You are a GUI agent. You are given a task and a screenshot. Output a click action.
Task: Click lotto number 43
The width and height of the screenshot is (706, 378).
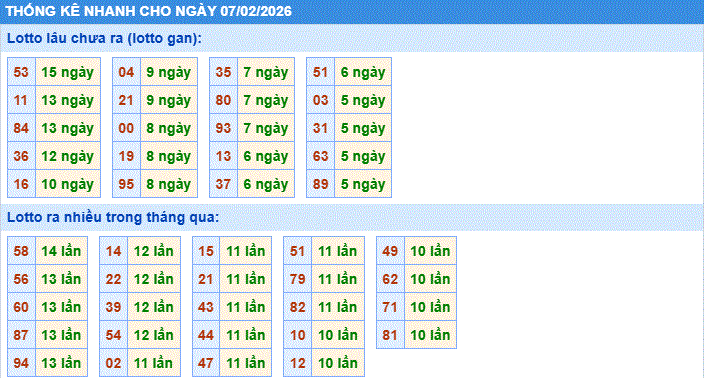[206, 307]
